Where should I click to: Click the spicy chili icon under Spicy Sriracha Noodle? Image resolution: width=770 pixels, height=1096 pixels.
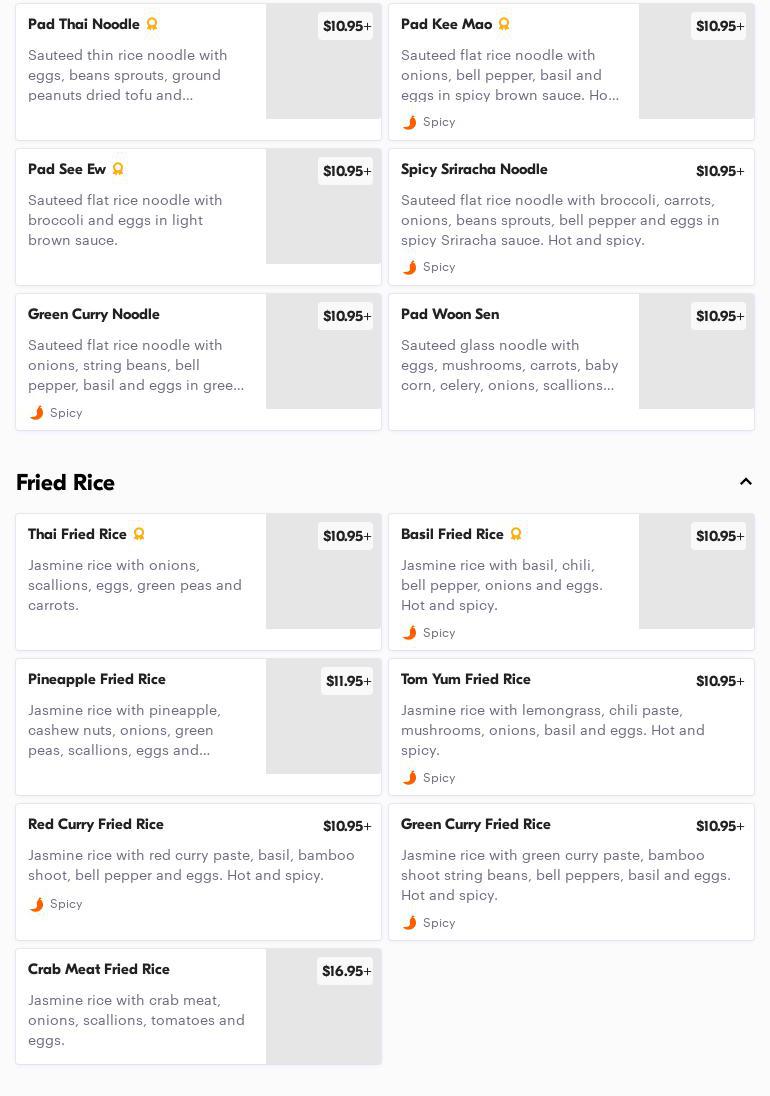coord(410,267)
